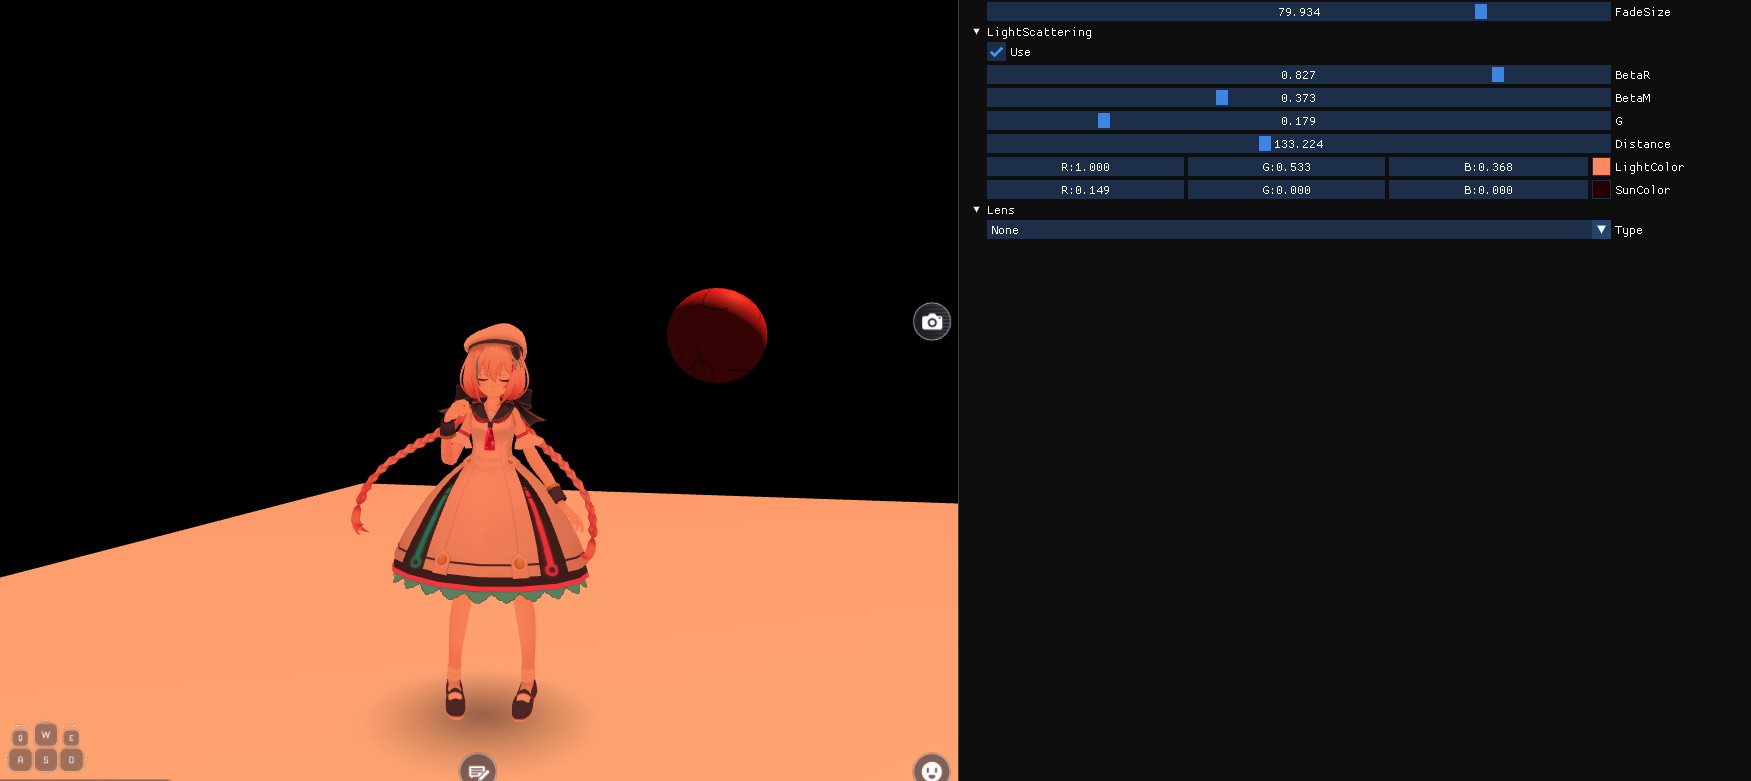Click the LightColor B:0.368 field
The image size is (1751, 781).
point(1488,167)
